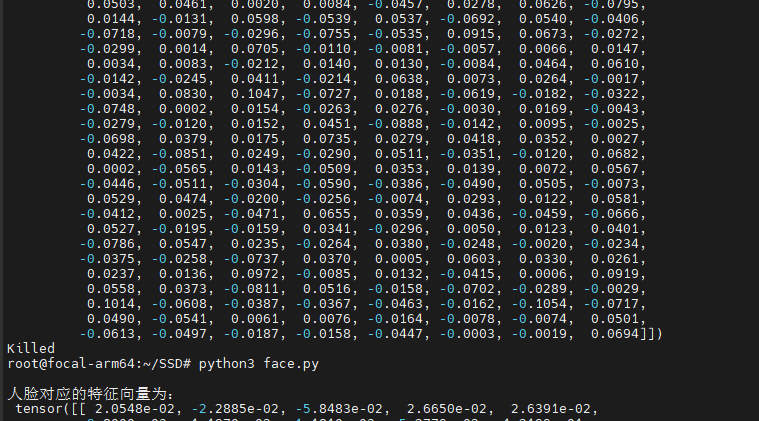Click the "Killed" message line
This screenshot has height=421, width=759.
(x=31, y=348)
